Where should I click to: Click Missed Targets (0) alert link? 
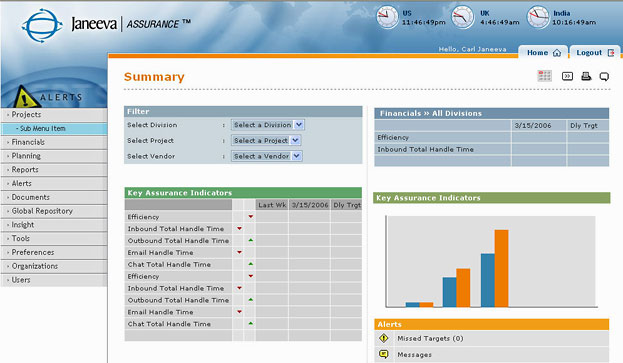click(x=430, y=338)
